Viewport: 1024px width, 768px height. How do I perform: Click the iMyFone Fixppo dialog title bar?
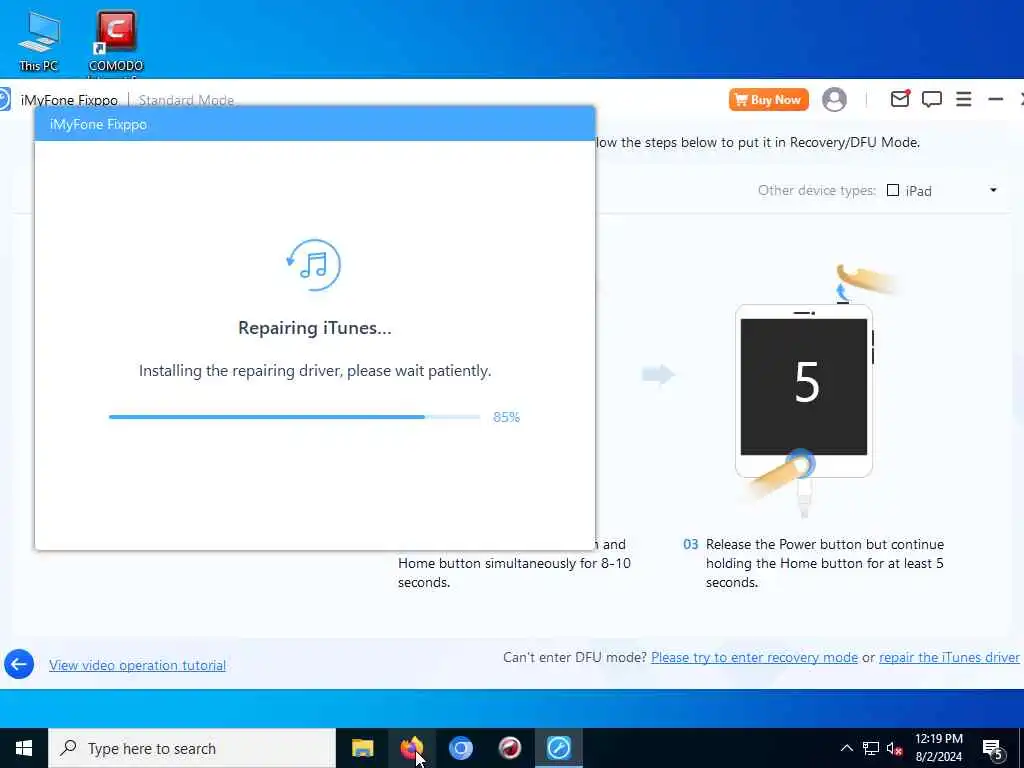point(315,124)
